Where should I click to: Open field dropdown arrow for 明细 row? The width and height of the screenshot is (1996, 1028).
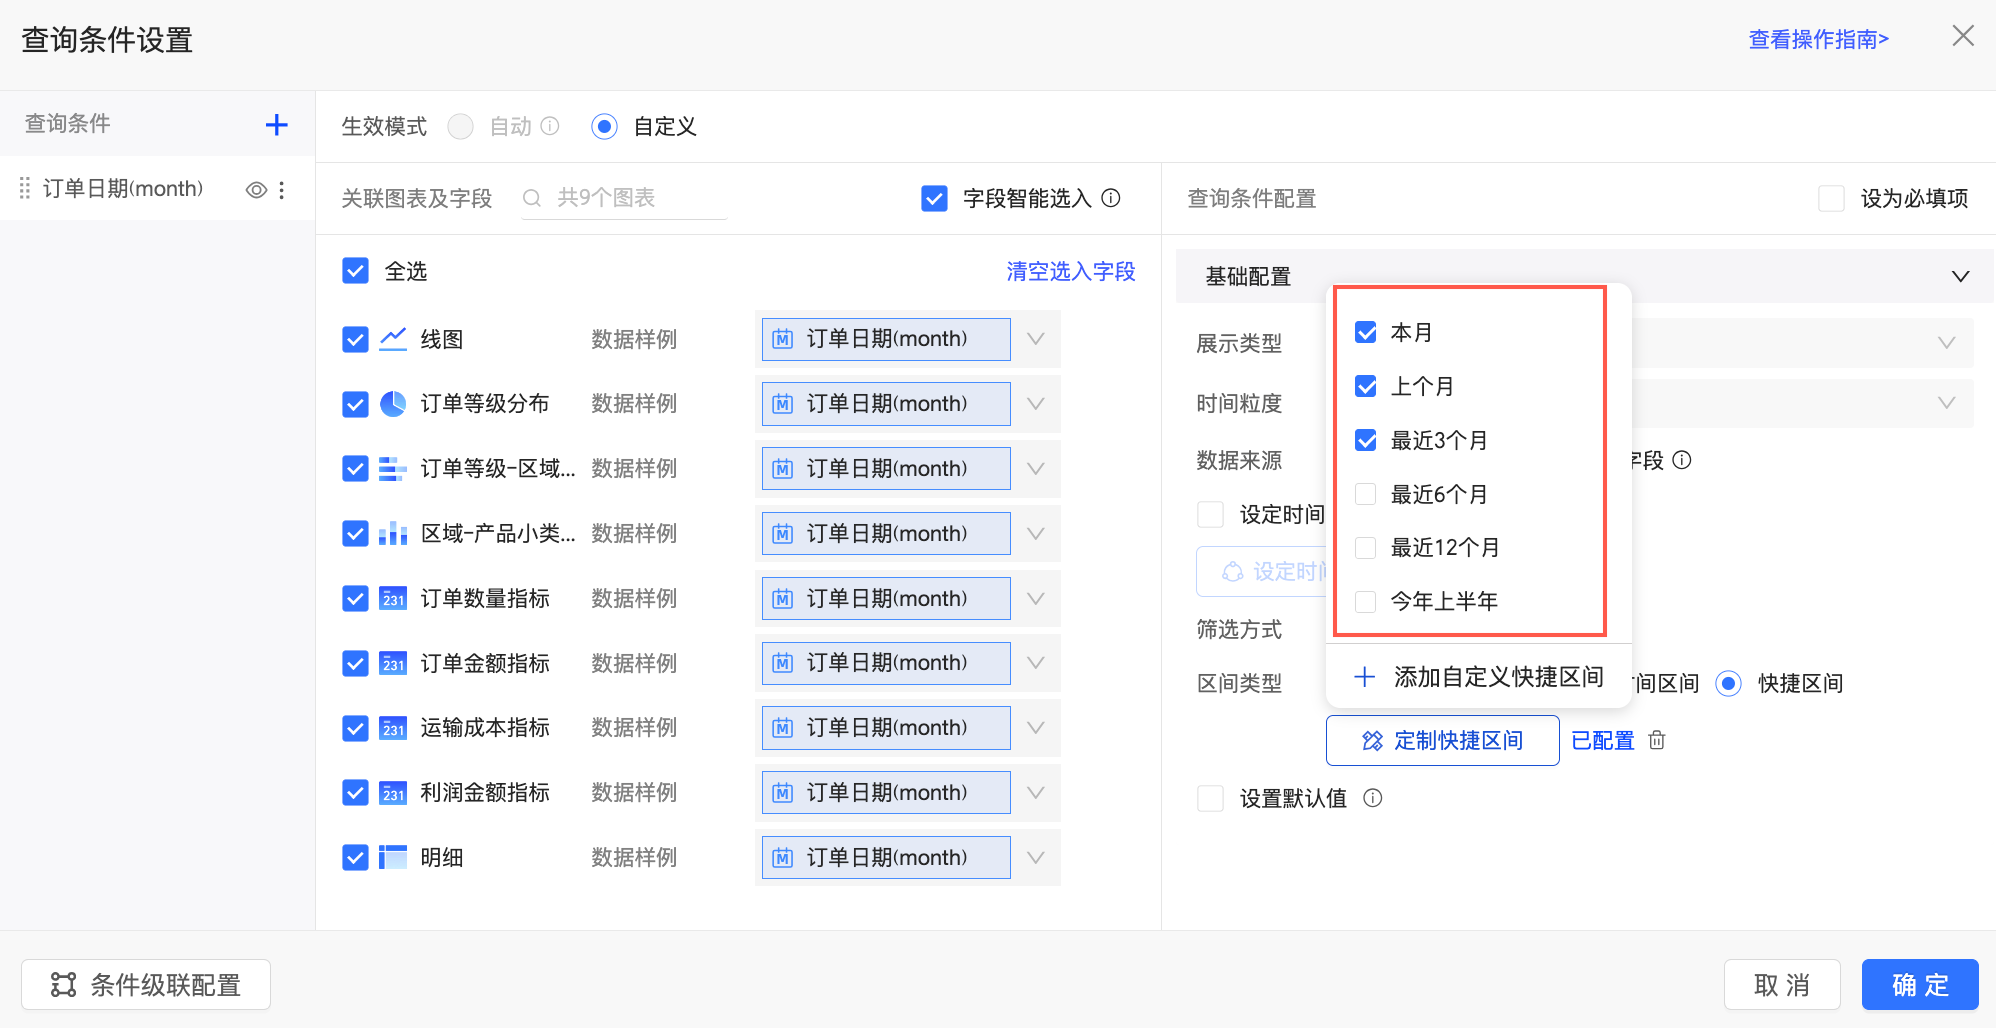tap(1036, 858)
